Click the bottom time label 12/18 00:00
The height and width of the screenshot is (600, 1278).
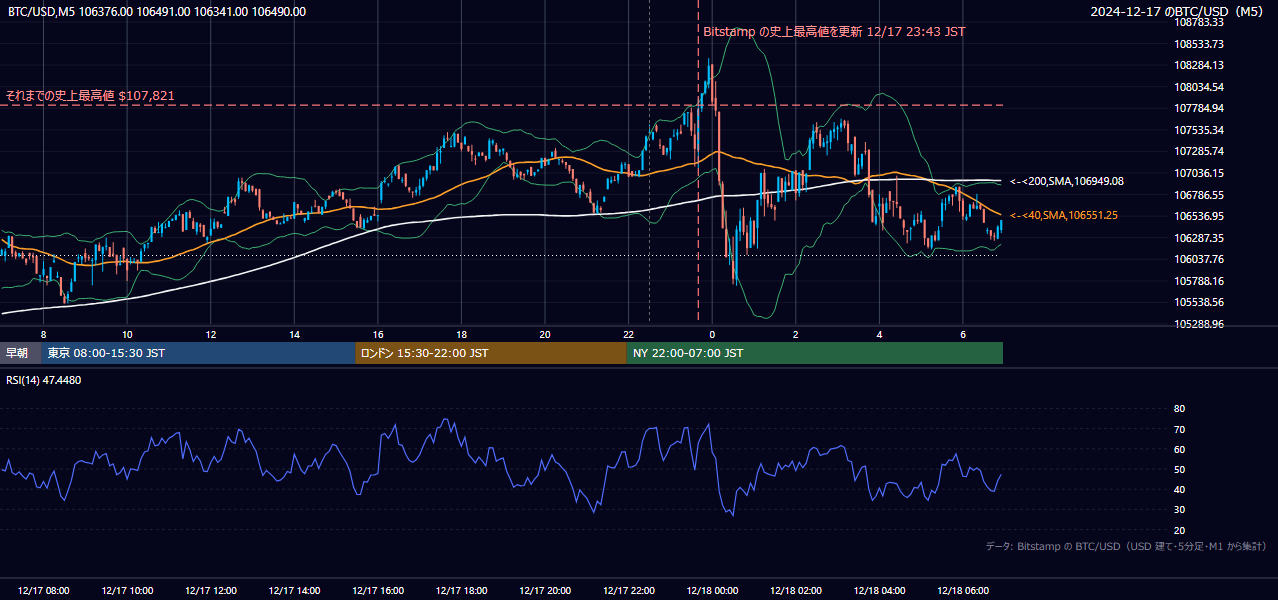(712, 591)
